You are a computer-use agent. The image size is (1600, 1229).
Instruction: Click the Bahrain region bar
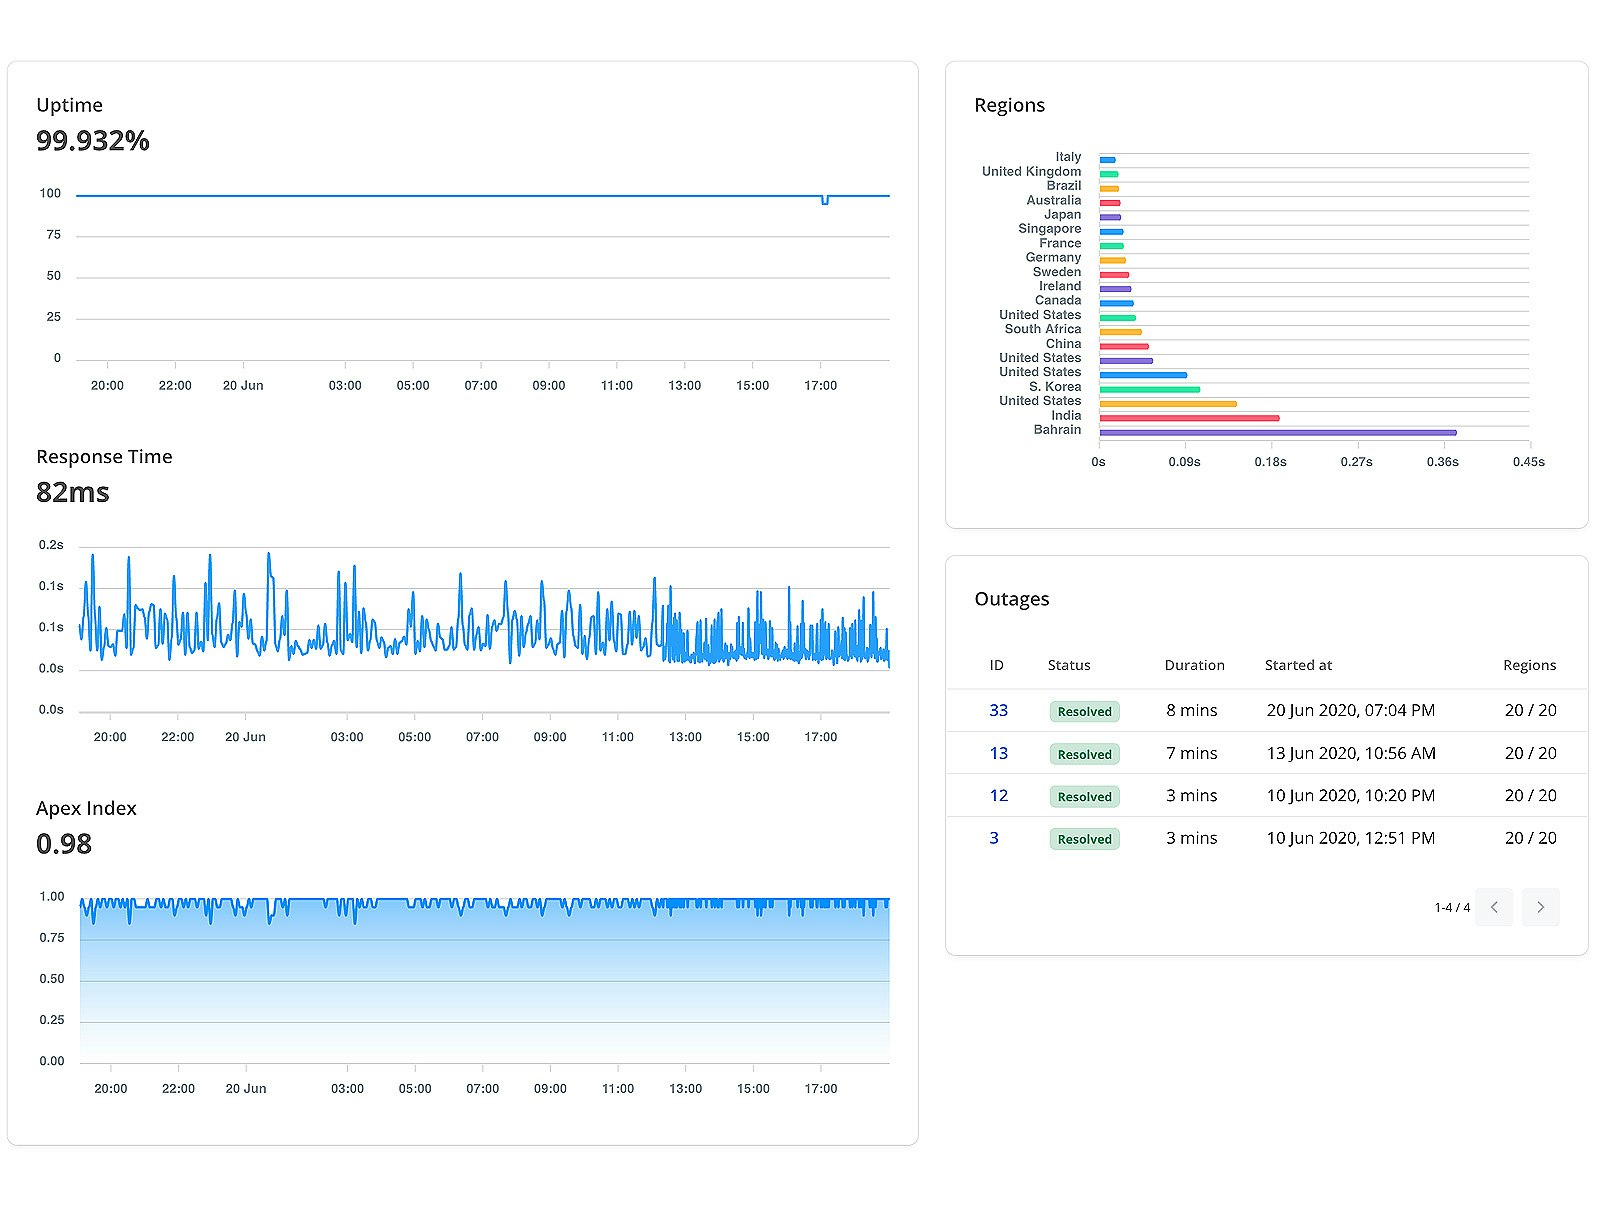(1278, 433)
